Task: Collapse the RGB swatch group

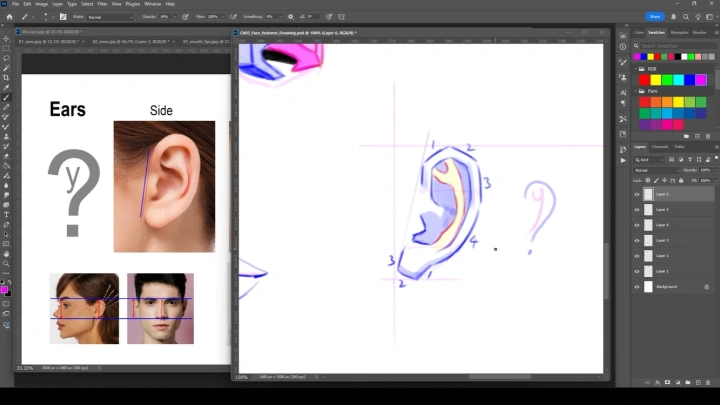Action: [636, 70]
